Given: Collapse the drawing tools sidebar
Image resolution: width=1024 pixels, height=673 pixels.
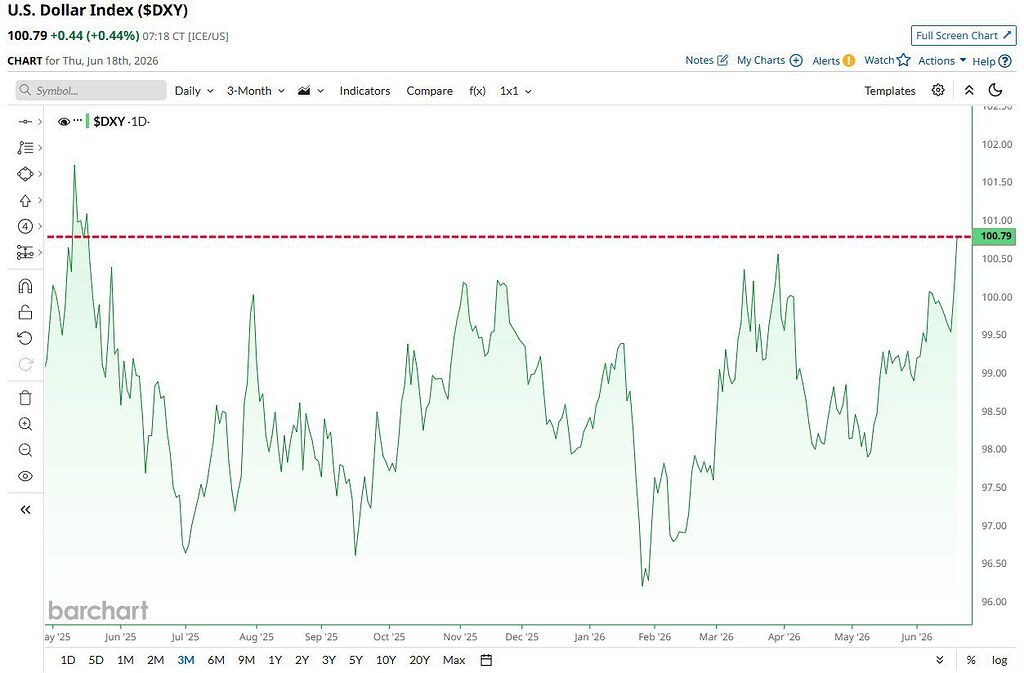Looking at the screenshot, I should coord(25,509).
